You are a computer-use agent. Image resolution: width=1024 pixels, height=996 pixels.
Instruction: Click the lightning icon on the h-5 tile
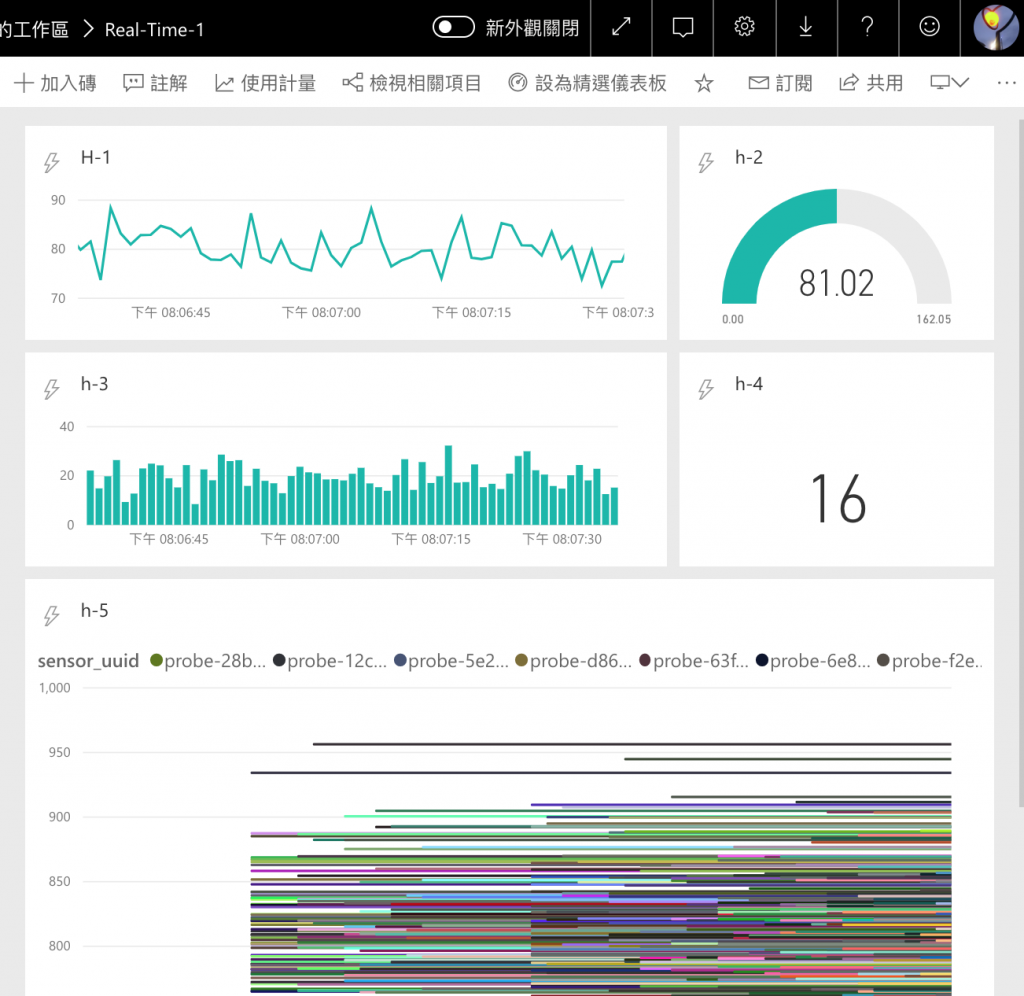[x=52, y=615]
